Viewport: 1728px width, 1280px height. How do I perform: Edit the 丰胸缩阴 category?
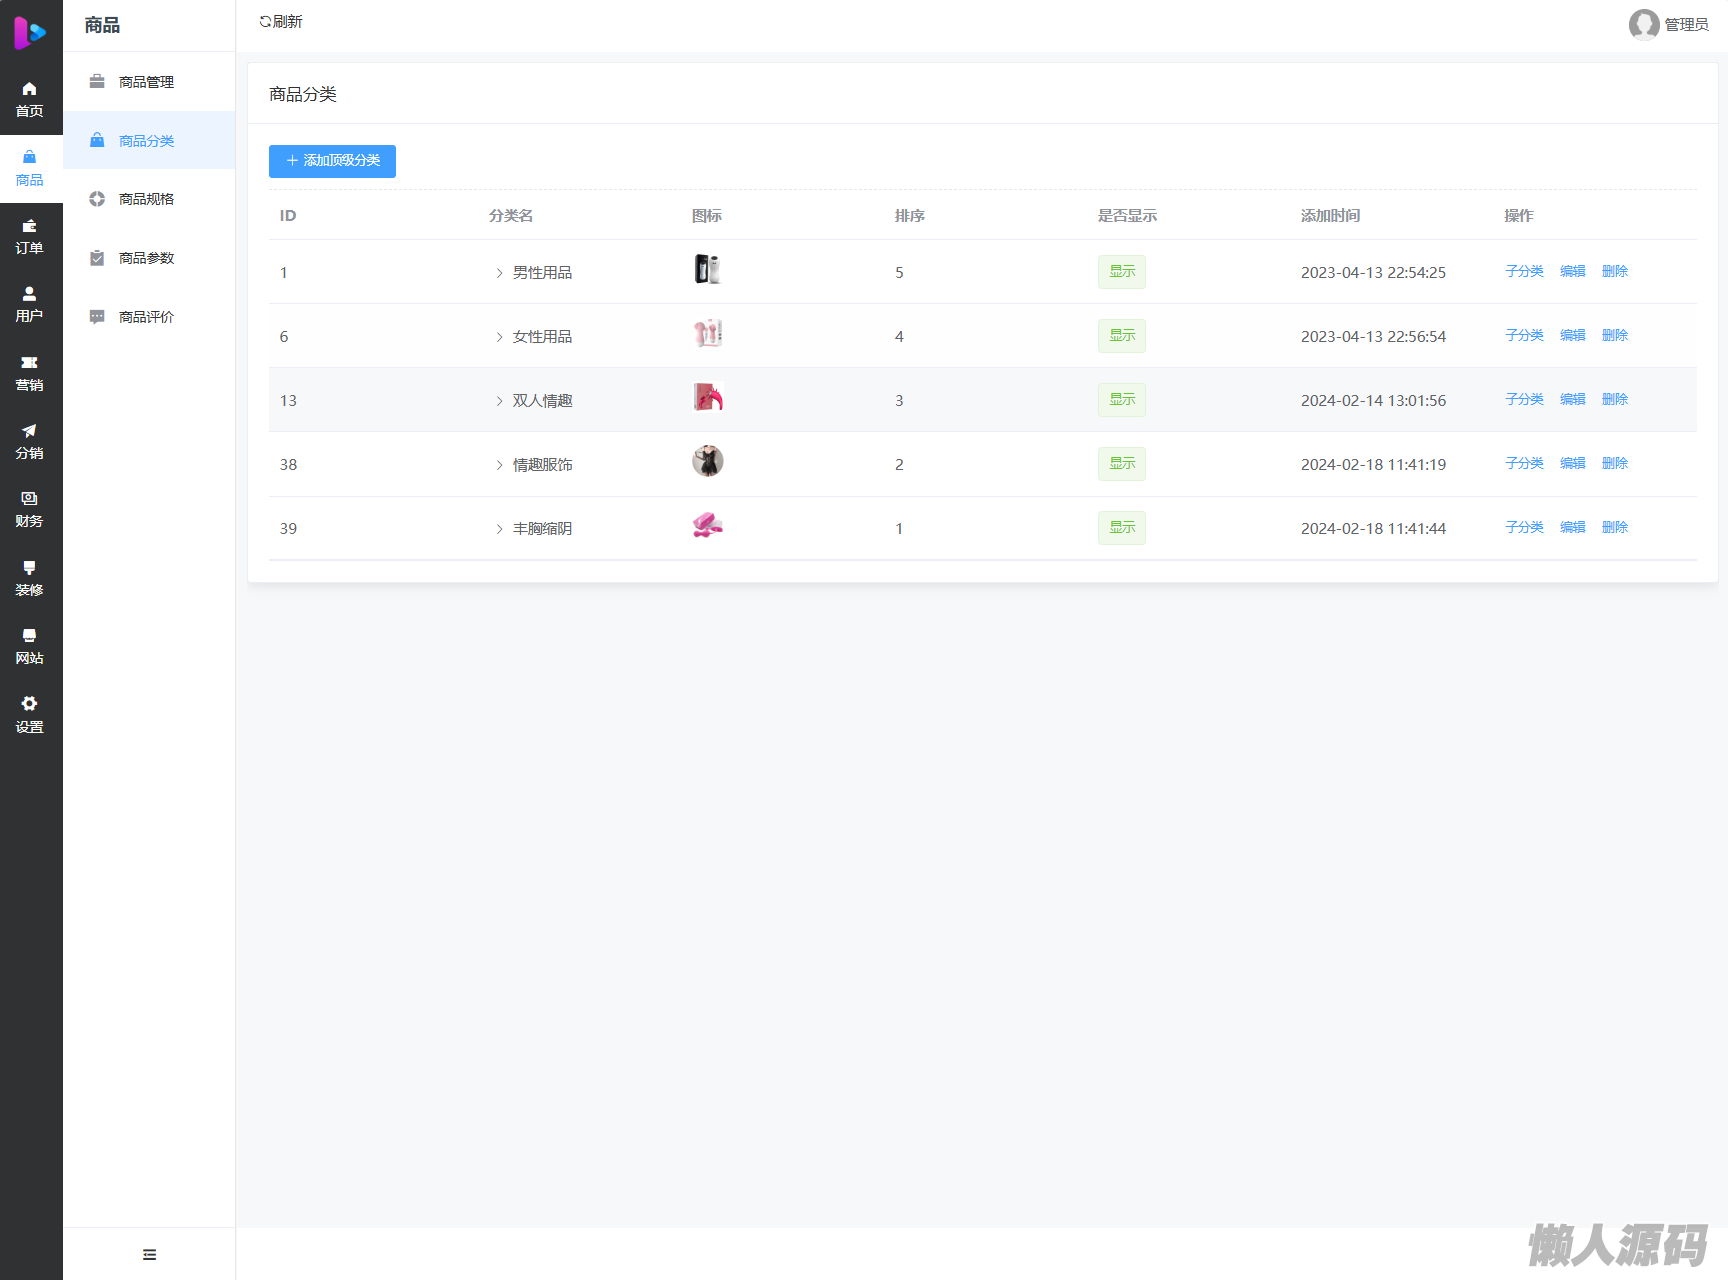1573,527
